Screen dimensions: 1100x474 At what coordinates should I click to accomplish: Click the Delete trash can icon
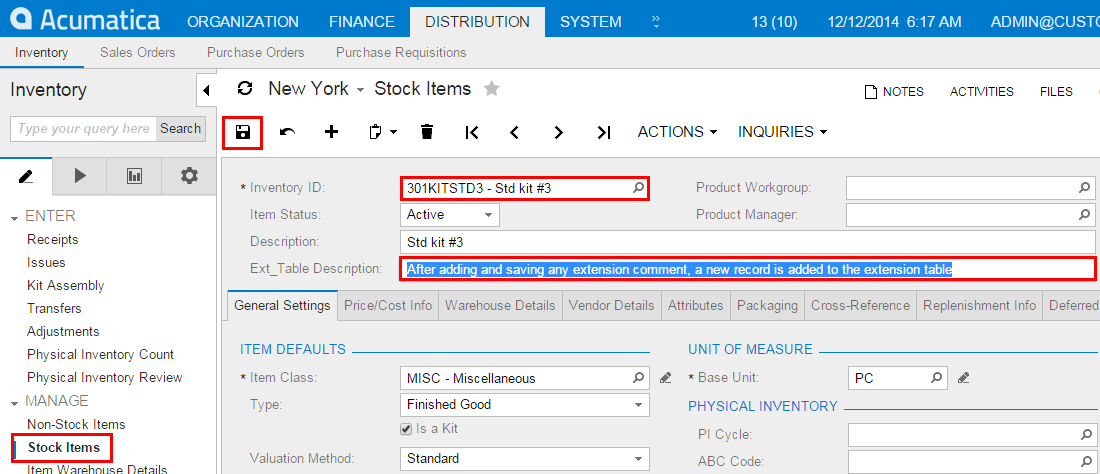[x=427, y=132]
